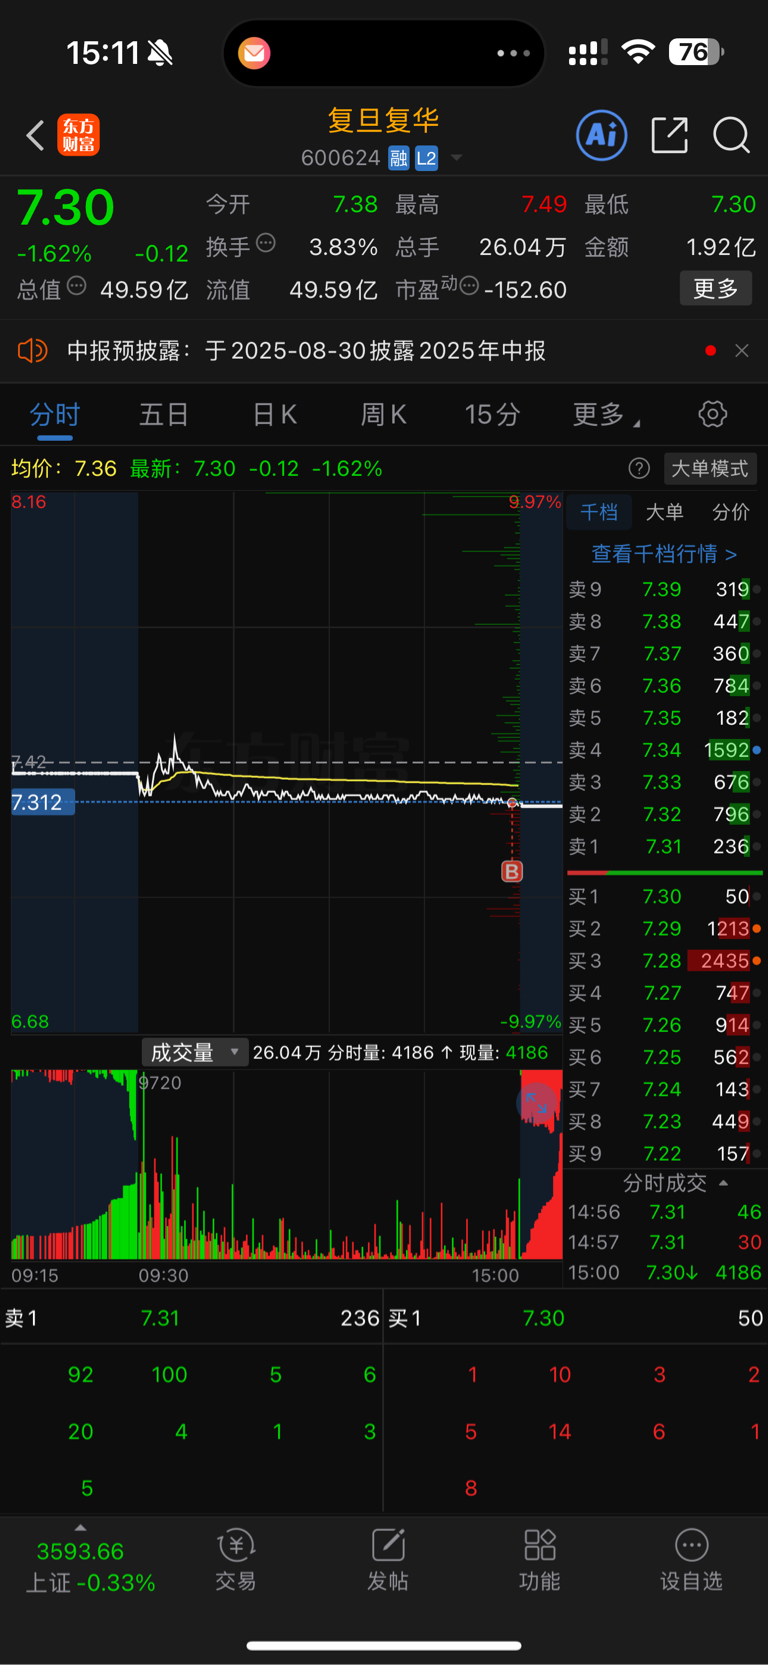The height and width of the screenshot is (1665, 768).
Task: Select the 卖1 7.31 order row in list
Action: 665,846
